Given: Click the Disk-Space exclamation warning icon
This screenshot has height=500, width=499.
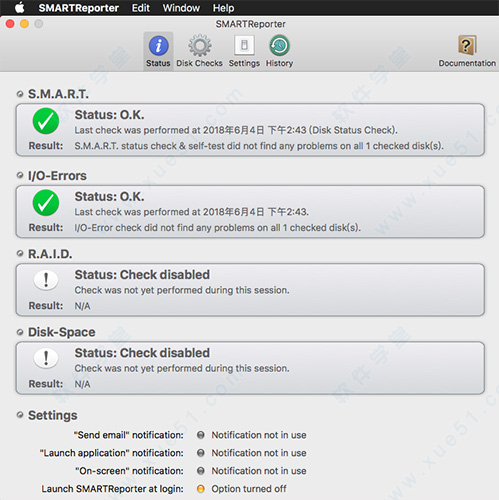Looking at the screenshot, I should click(x=46, y=358).
